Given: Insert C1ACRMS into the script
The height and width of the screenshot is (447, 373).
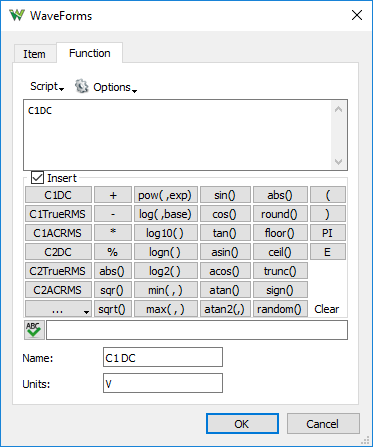Looking at the screenshot, I should tap(58, 233).
